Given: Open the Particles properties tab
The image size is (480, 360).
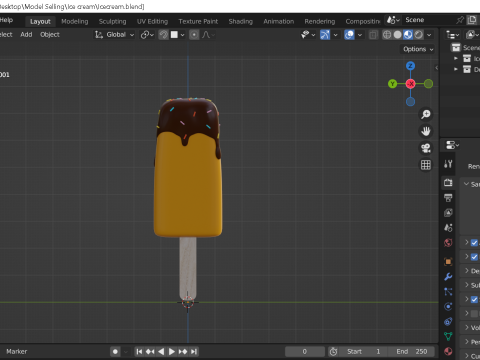Looking at the screenshot, I should click(448, 292).
